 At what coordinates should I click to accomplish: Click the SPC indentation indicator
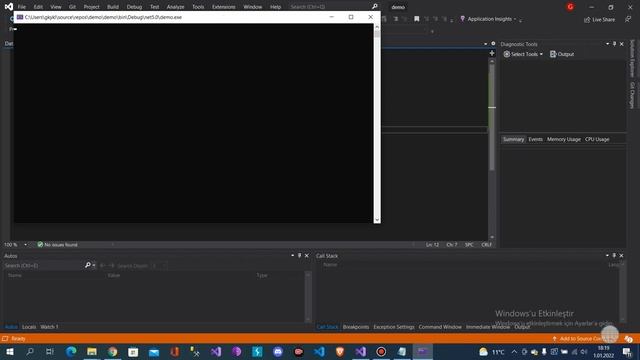[x=469, y=244]
